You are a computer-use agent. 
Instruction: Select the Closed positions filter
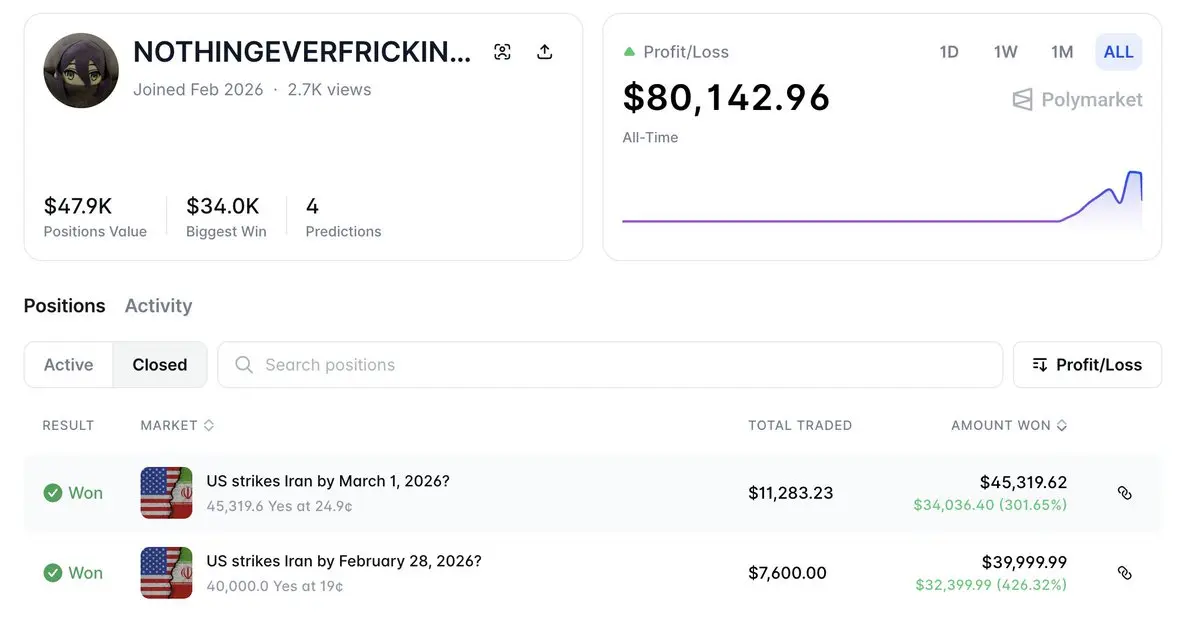(x=160, y=365)
